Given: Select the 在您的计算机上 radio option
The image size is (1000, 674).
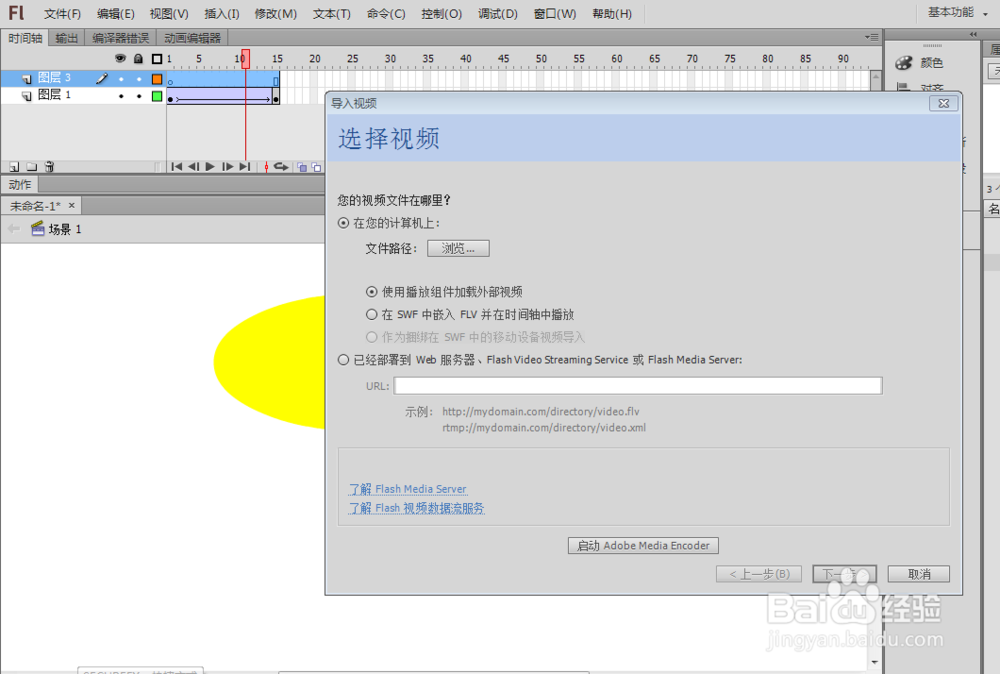Looking at the screenshot, I should 343,224.
